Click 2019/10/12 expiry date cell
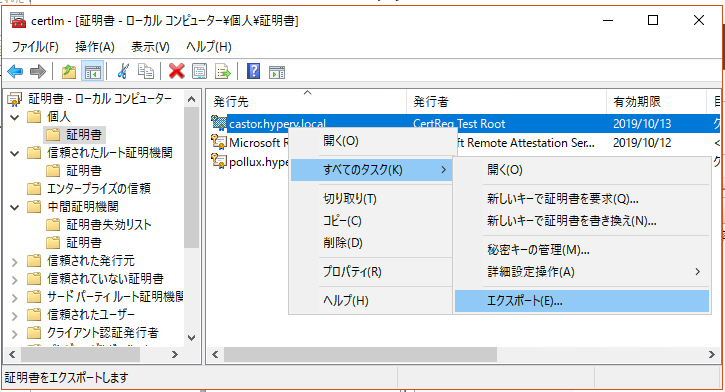The width and height of the screenshot is (725, 392). point(642,142)
